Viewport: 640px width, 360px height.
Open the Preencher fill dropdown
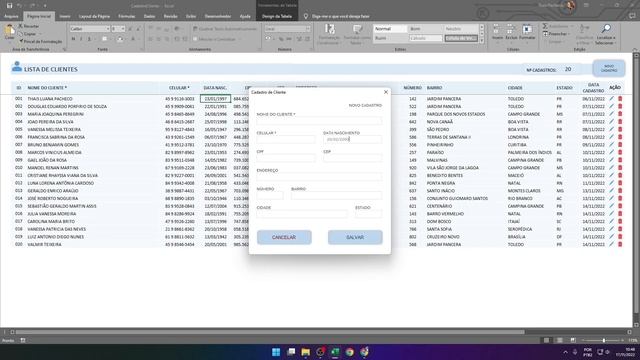[569, 34]
